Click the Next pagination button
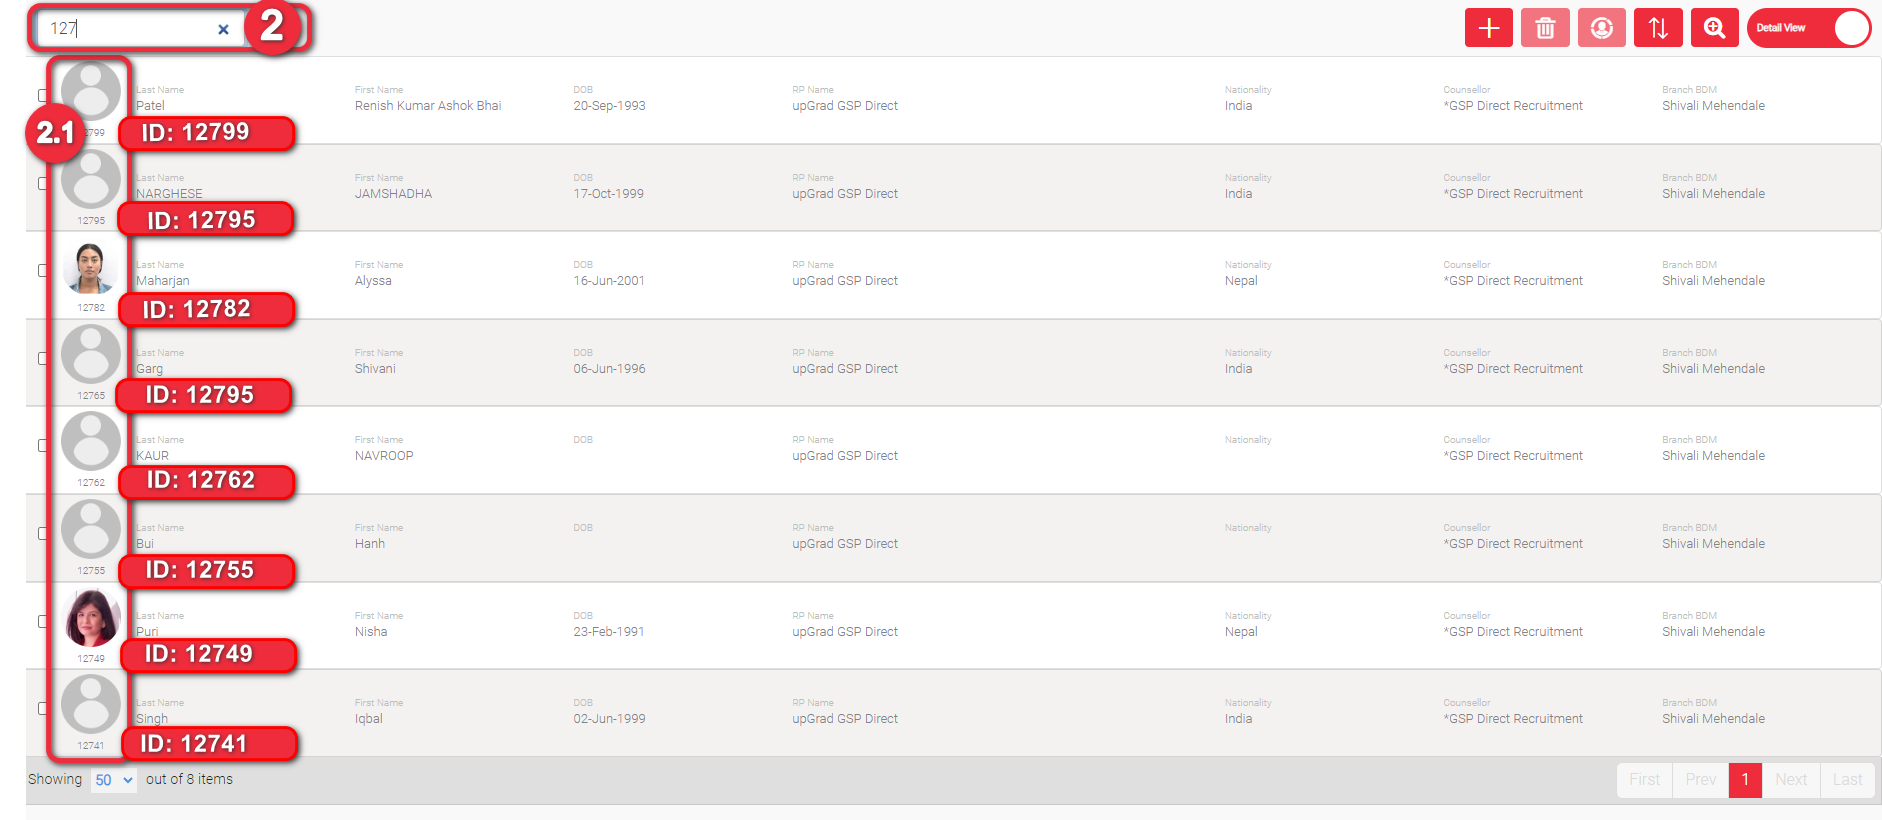1882x820 pixels. click(x=1791, y=780)
